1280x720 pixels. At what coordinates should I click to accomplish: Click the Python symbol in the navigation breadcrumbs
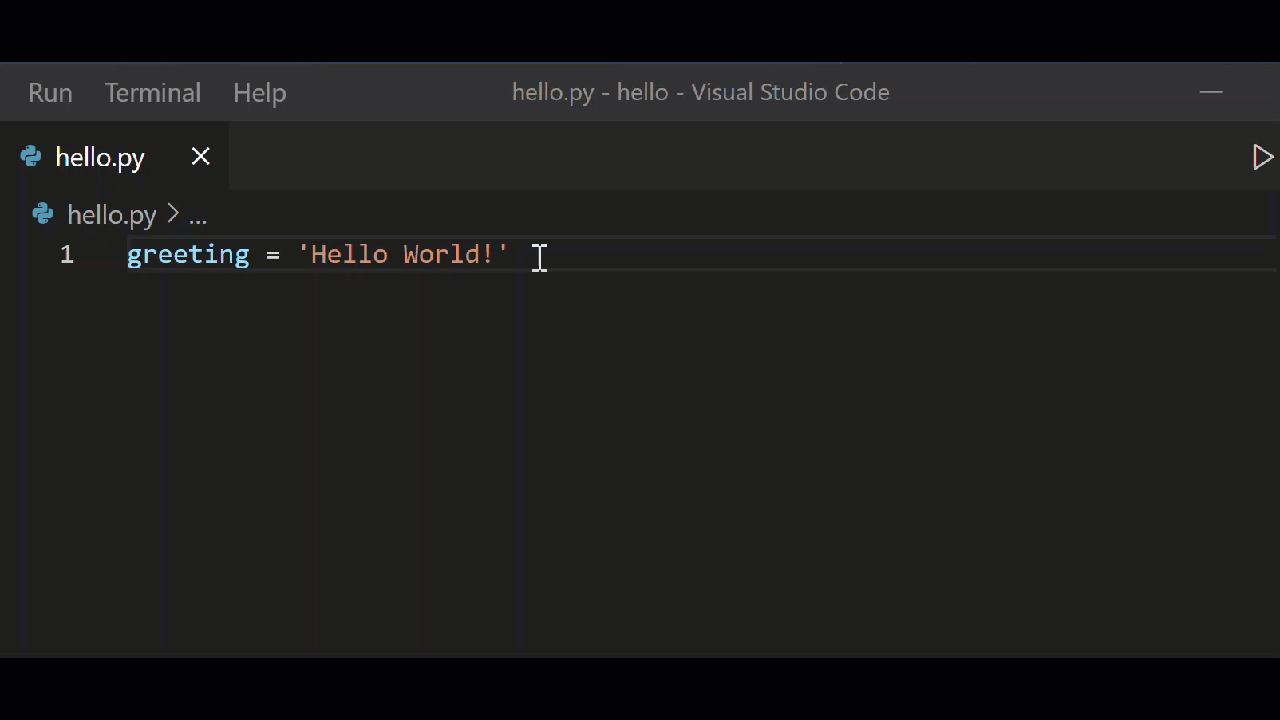(x=43, y=214)
